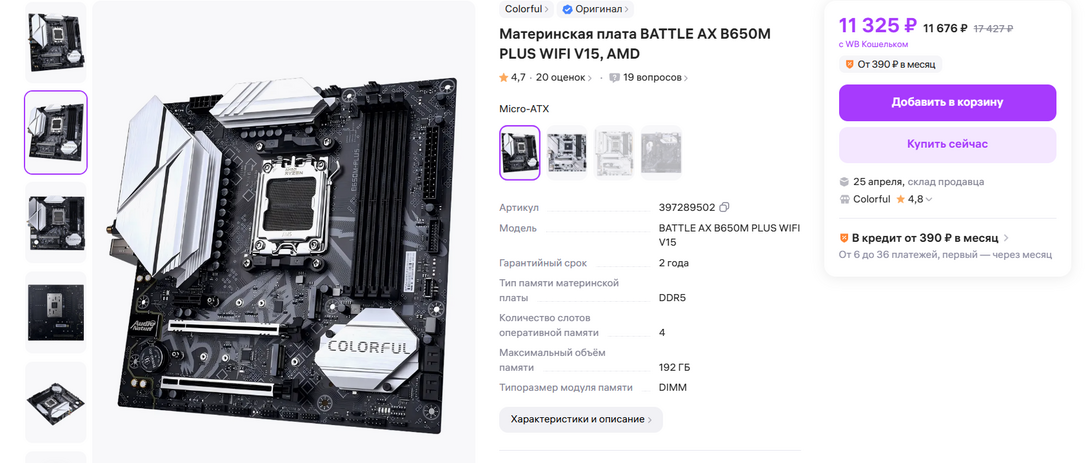Expand the seller rating 4,8 chevron
The height and width of the screenshot is (463, 1090).
(x=929, y=200)
